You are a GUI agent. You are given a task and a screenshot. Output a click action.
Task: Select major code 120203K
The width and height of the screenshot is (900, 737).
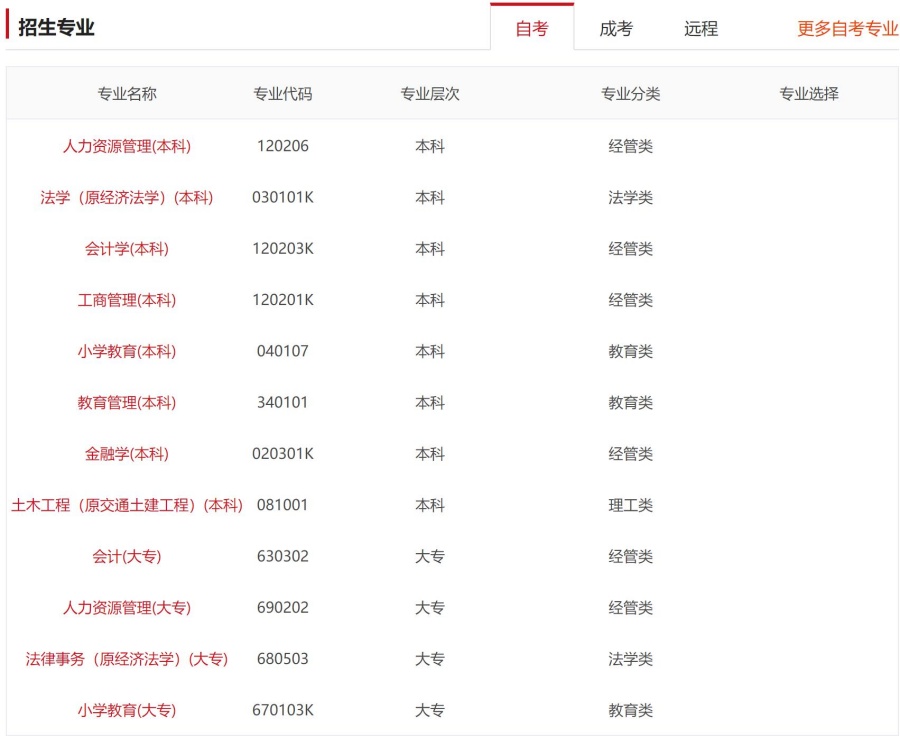pos(283,249)
